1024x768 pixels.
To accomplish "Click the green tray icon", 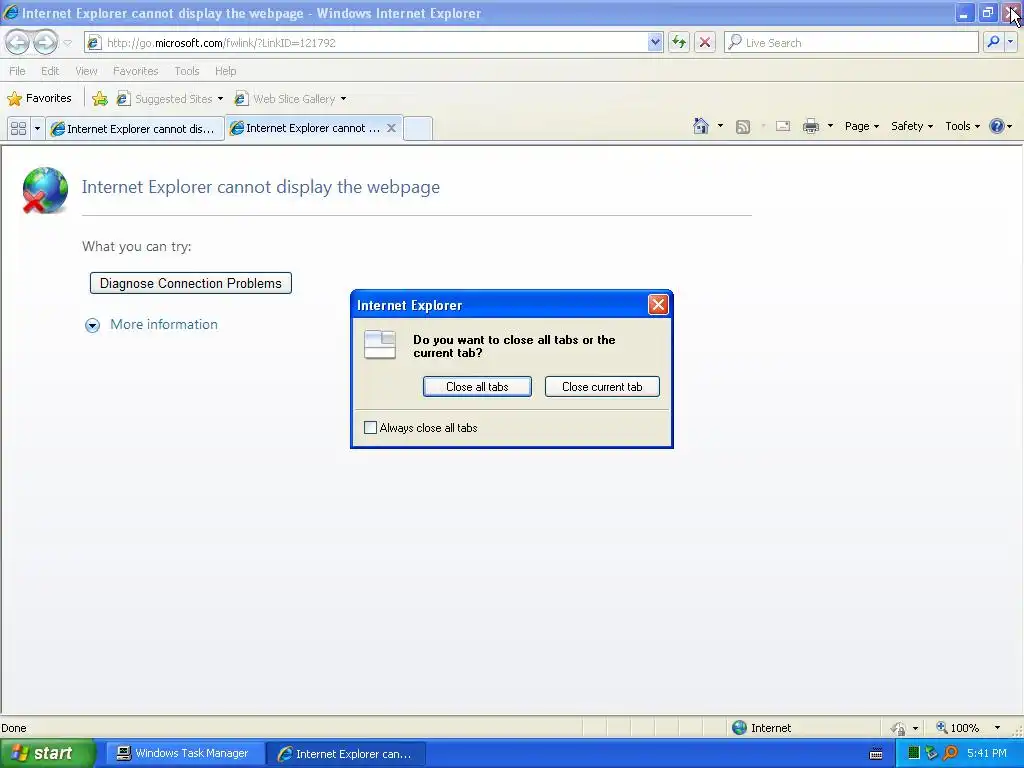I will [x=914, y=753].
